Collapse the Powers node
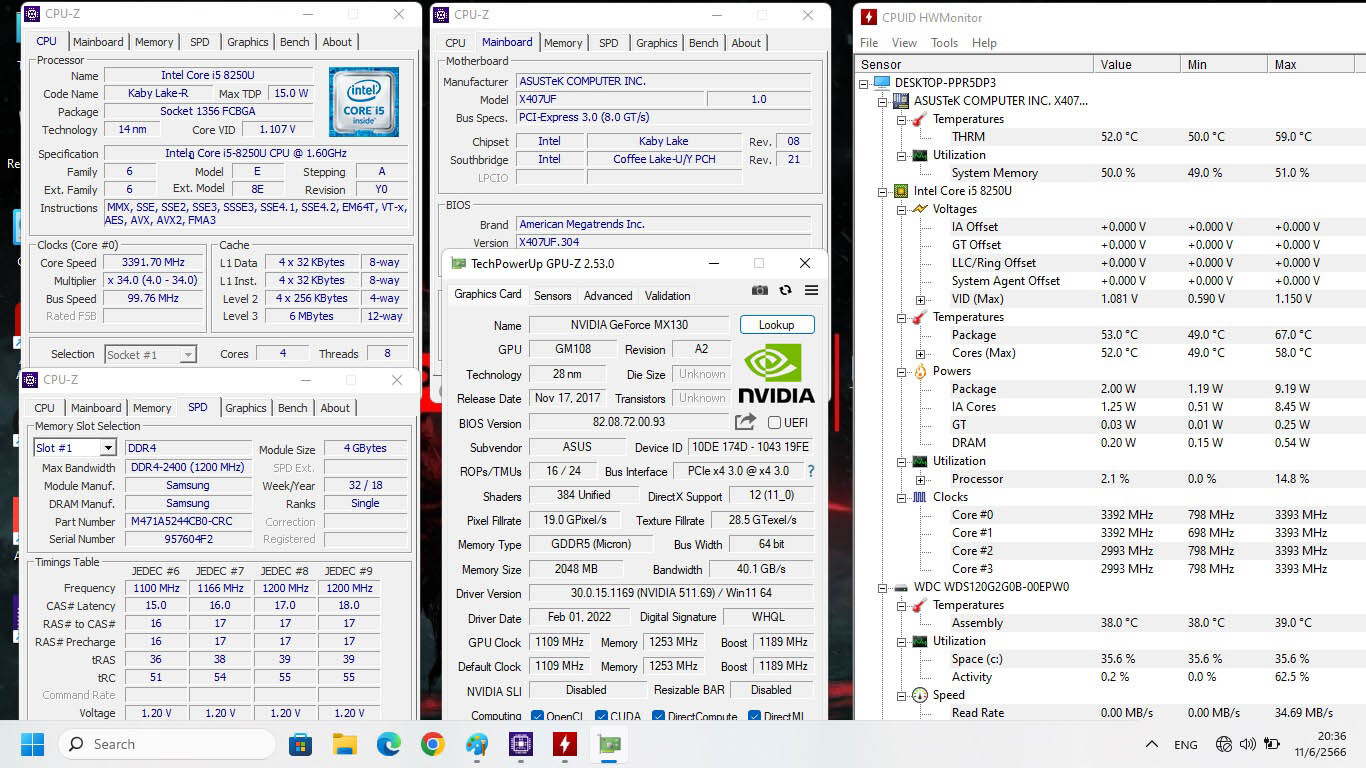 pos(901,371)
